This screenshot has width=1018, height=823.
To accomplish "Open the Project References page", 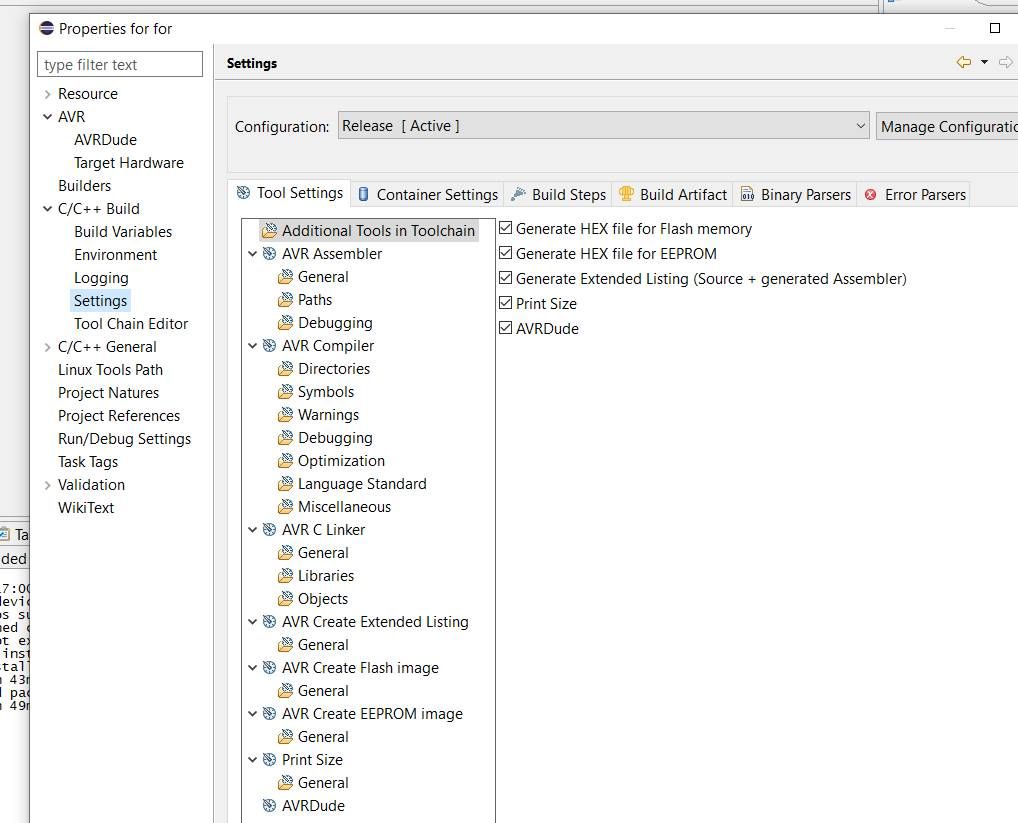I will tap(119, 415).
